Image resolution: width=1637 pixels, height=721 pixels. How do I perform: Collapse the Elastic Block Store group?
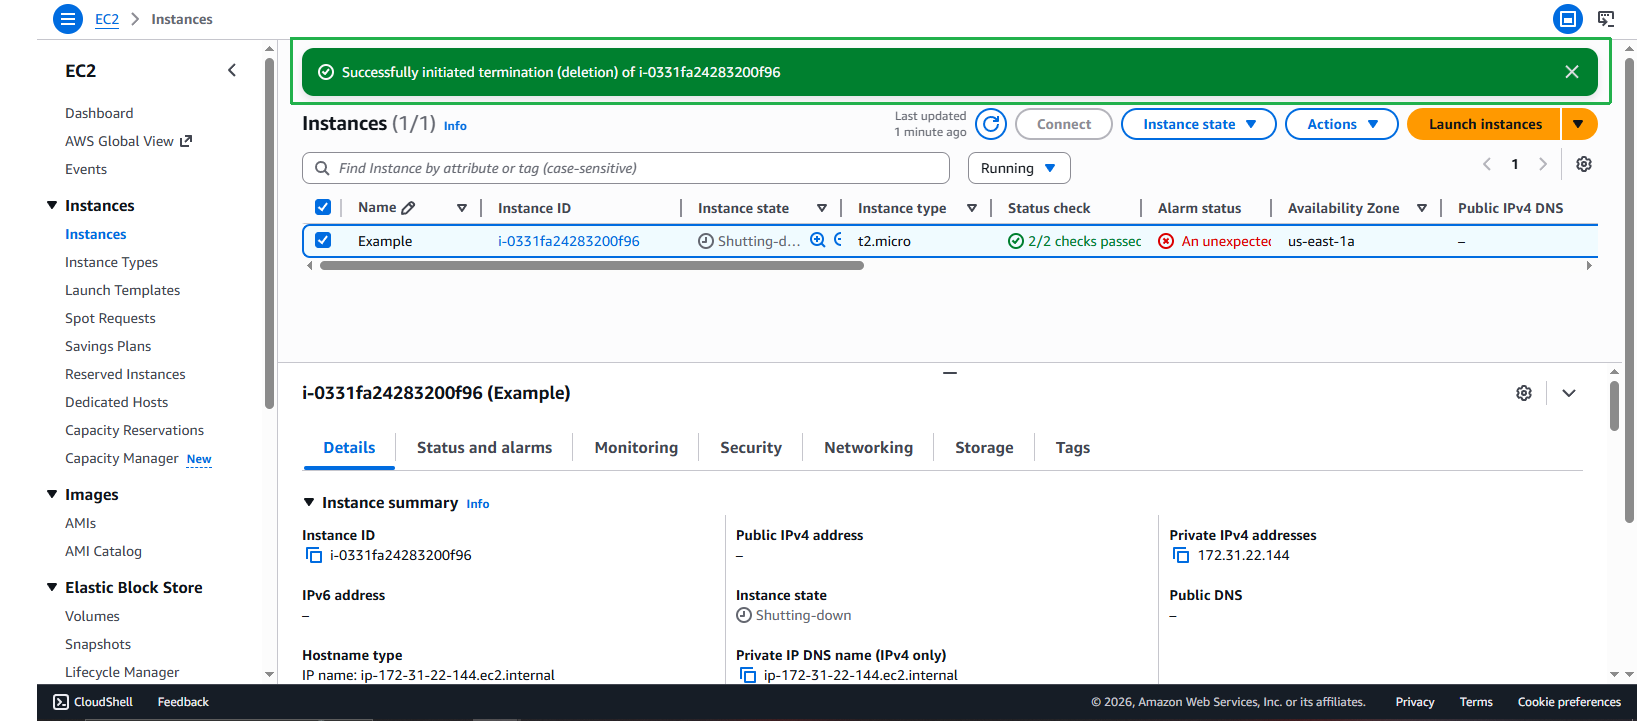click(52, 587)
